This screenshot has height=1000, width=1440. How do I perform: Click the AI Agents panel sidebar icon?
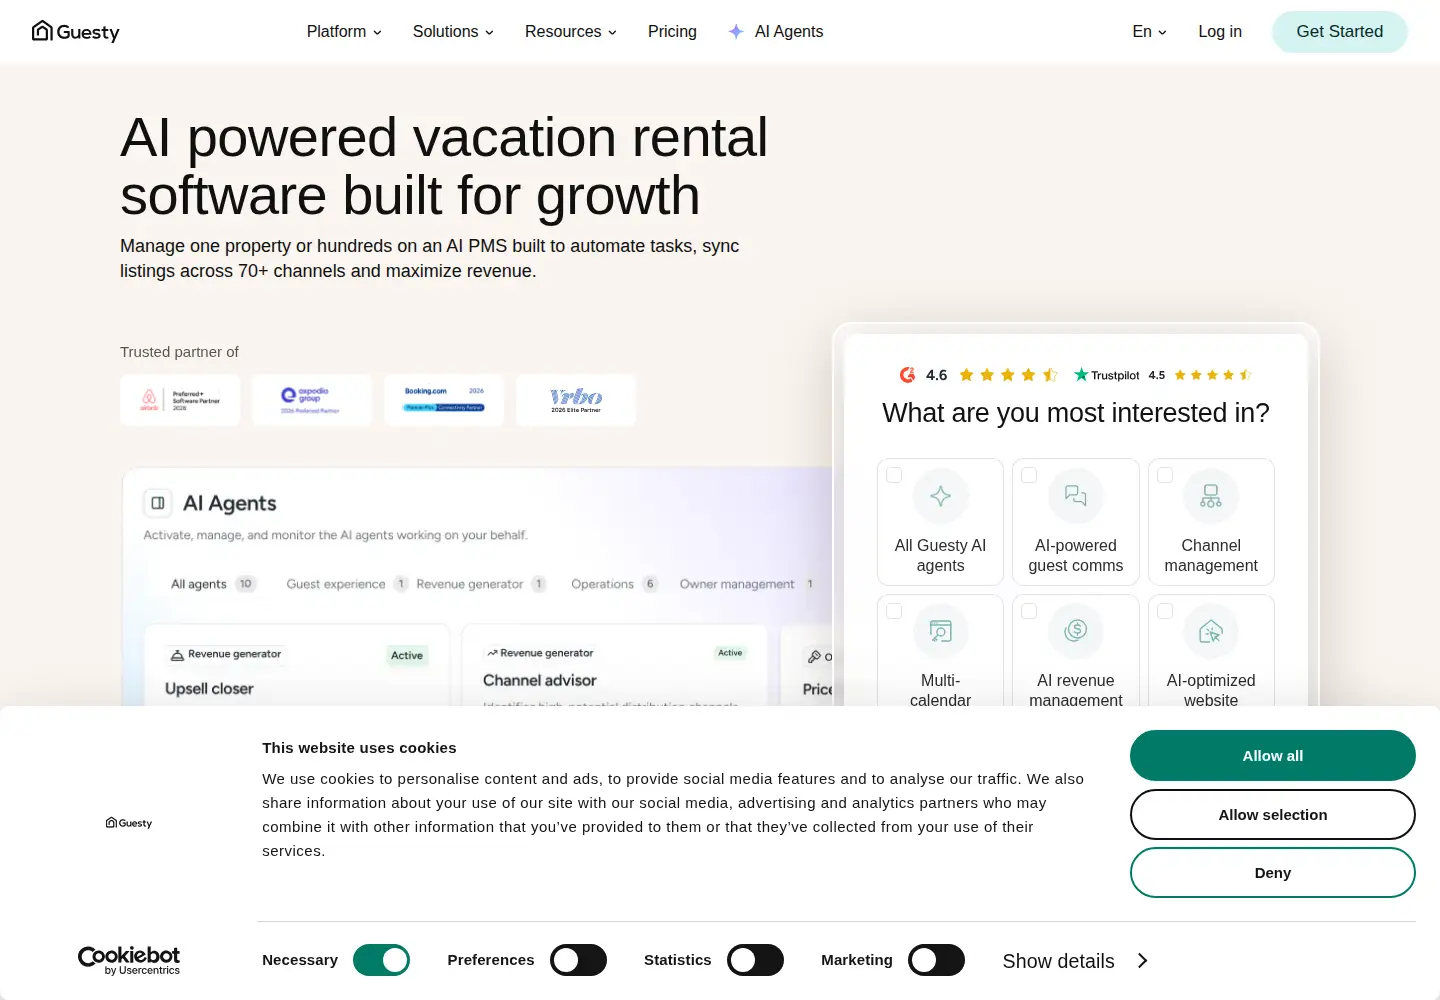click(x=158, y=503)
